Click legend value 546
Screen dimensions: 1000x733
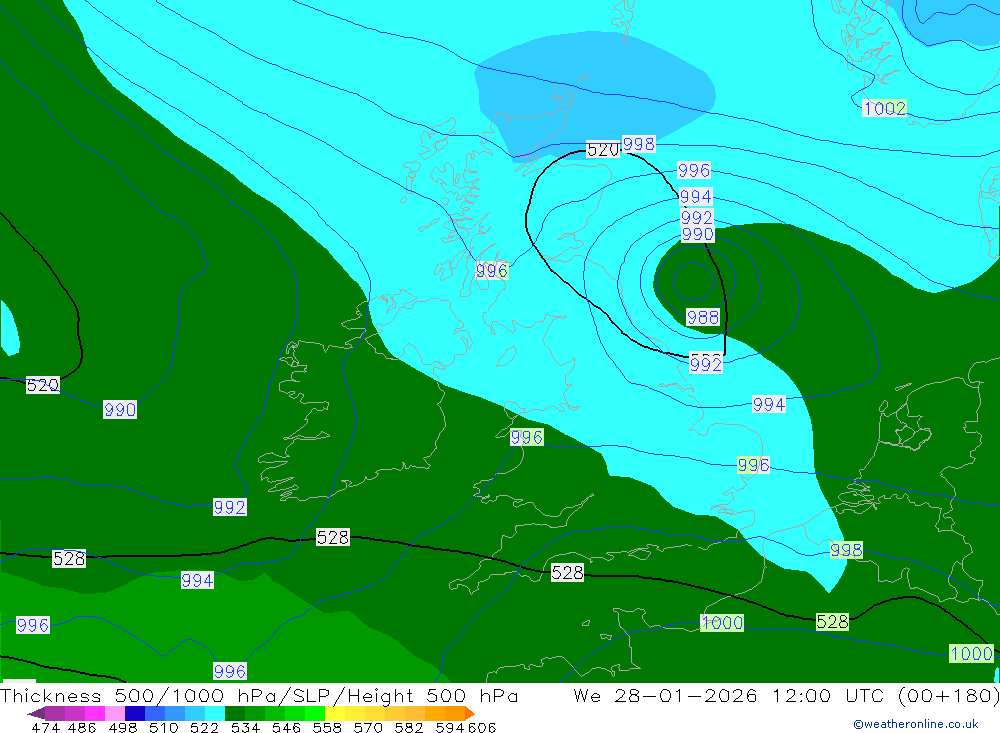(286, 728)
